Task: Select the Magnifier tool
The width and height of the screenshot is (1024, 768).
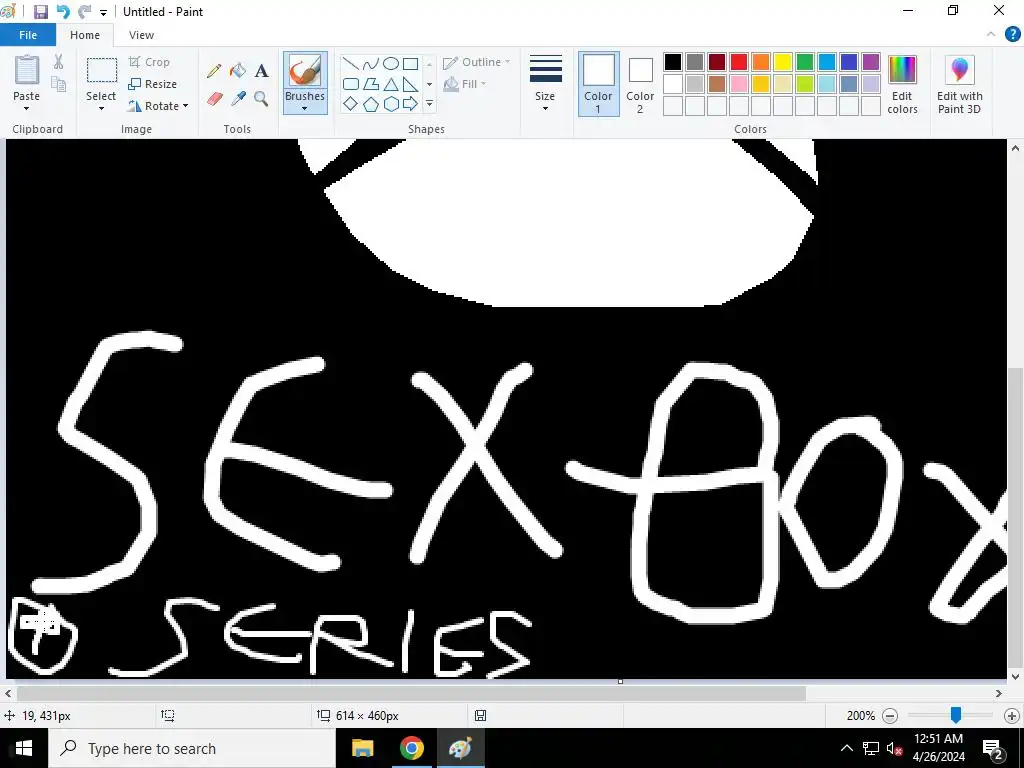Action: 262,99
